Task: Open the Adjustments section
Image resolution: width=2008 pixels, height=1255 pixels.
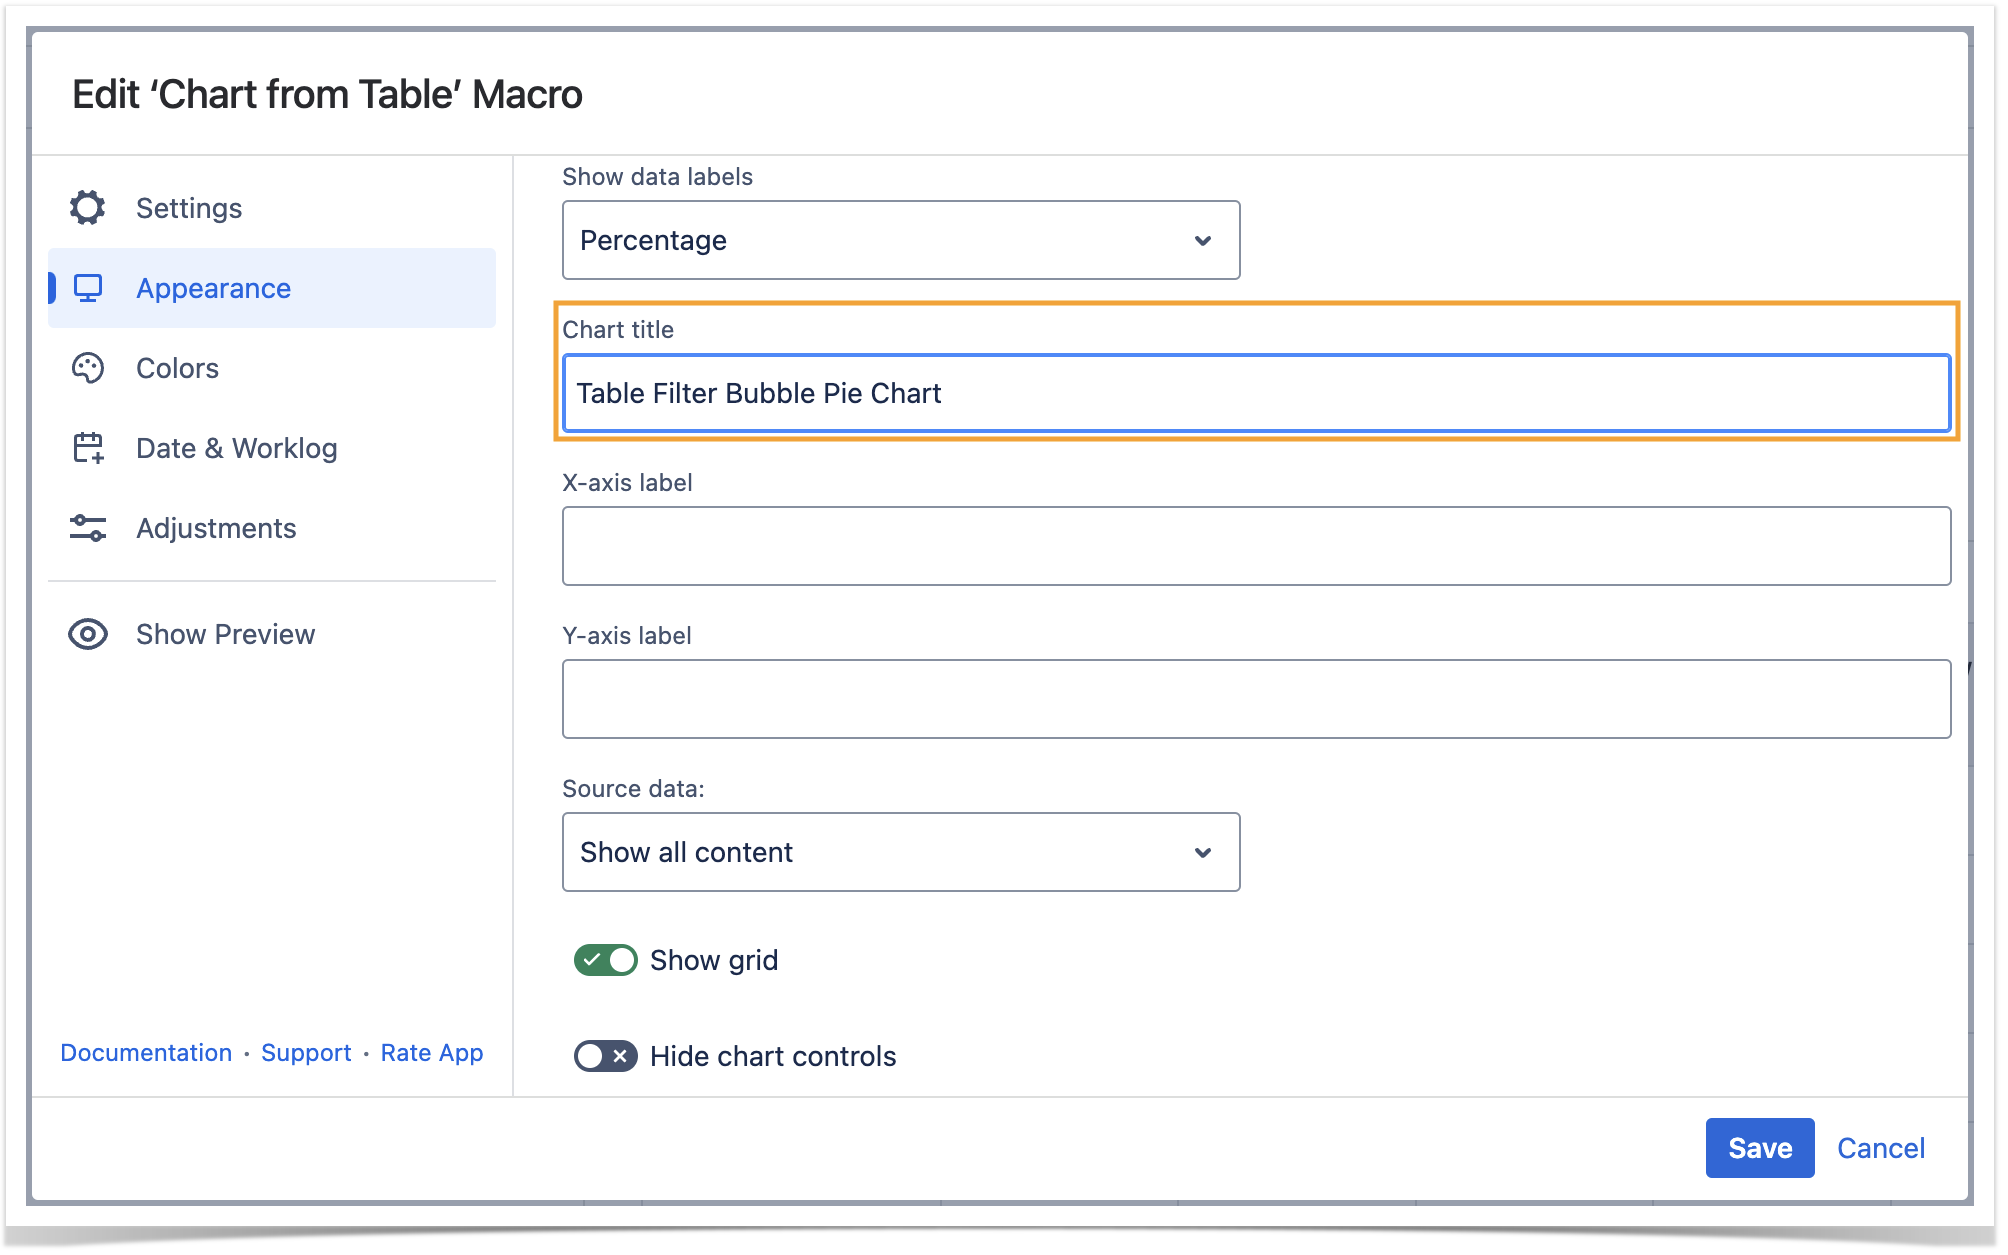Action: click(216, 528)
